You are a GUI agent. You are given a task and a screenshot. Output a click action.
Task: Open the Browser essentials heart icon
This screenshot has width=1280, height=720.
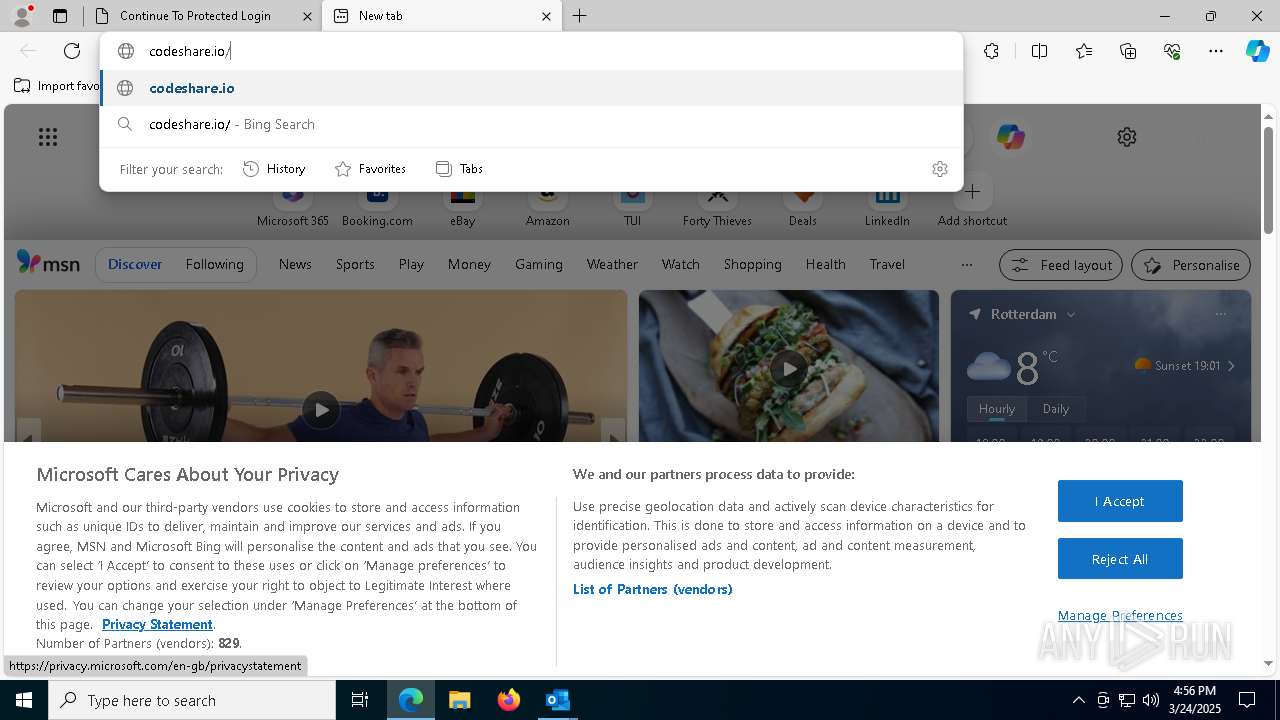1172,51
